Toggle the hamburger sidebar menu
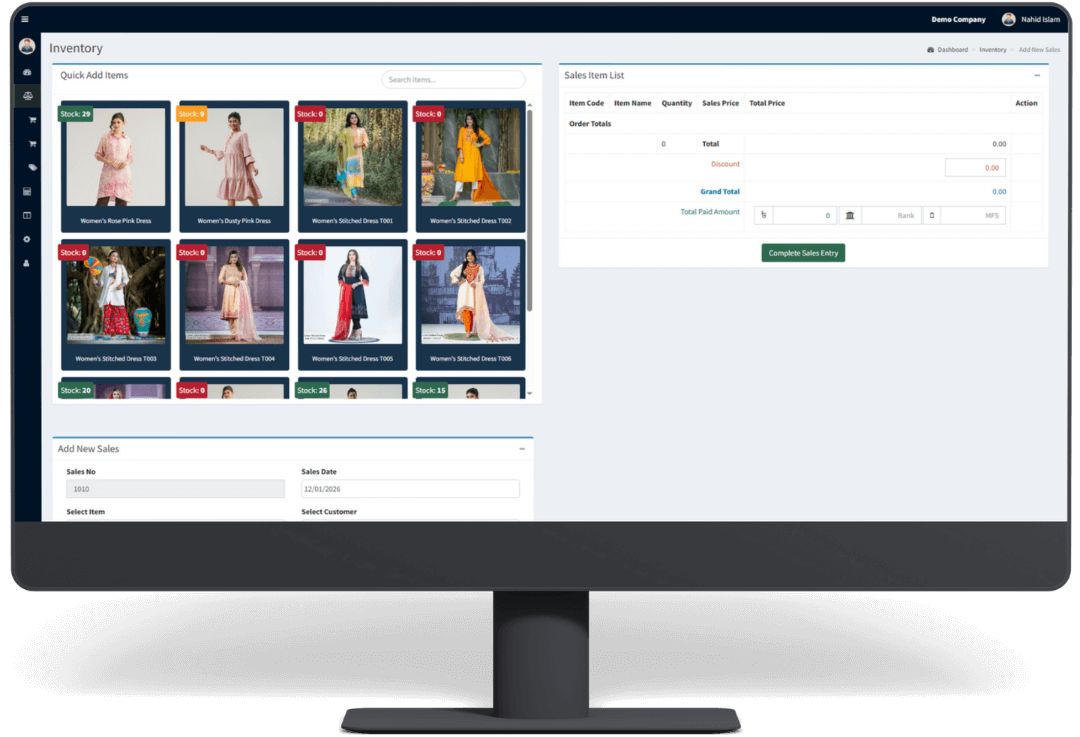 [x=25, y=19]
